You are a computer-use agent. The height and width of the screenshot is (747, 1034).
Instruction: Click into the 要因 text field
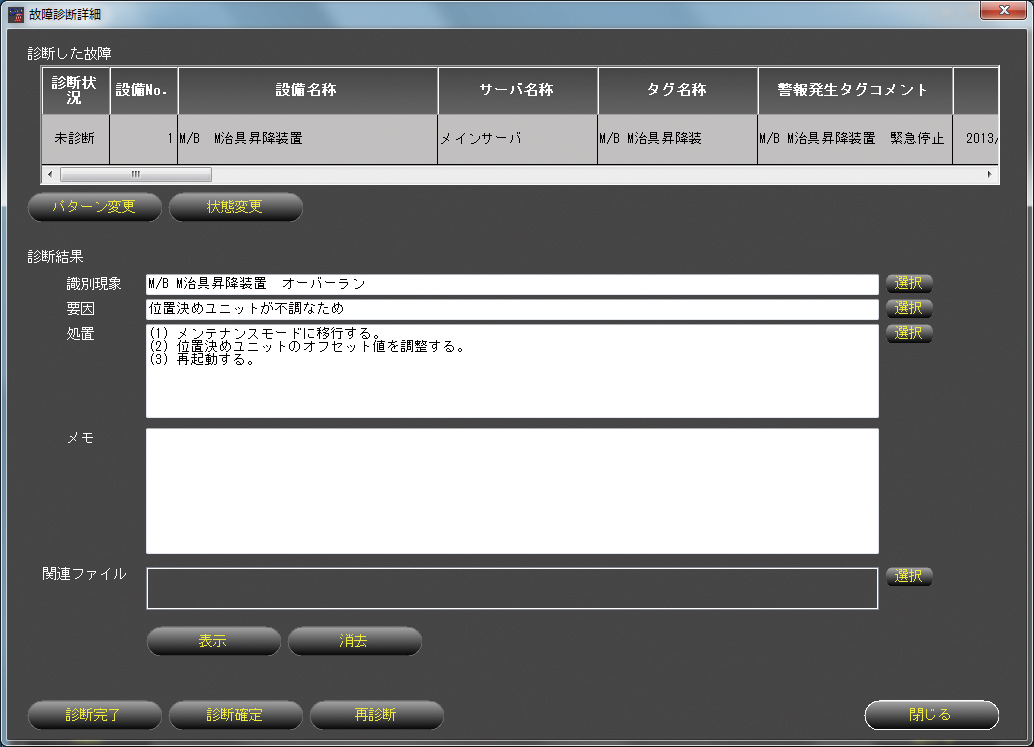512,309
